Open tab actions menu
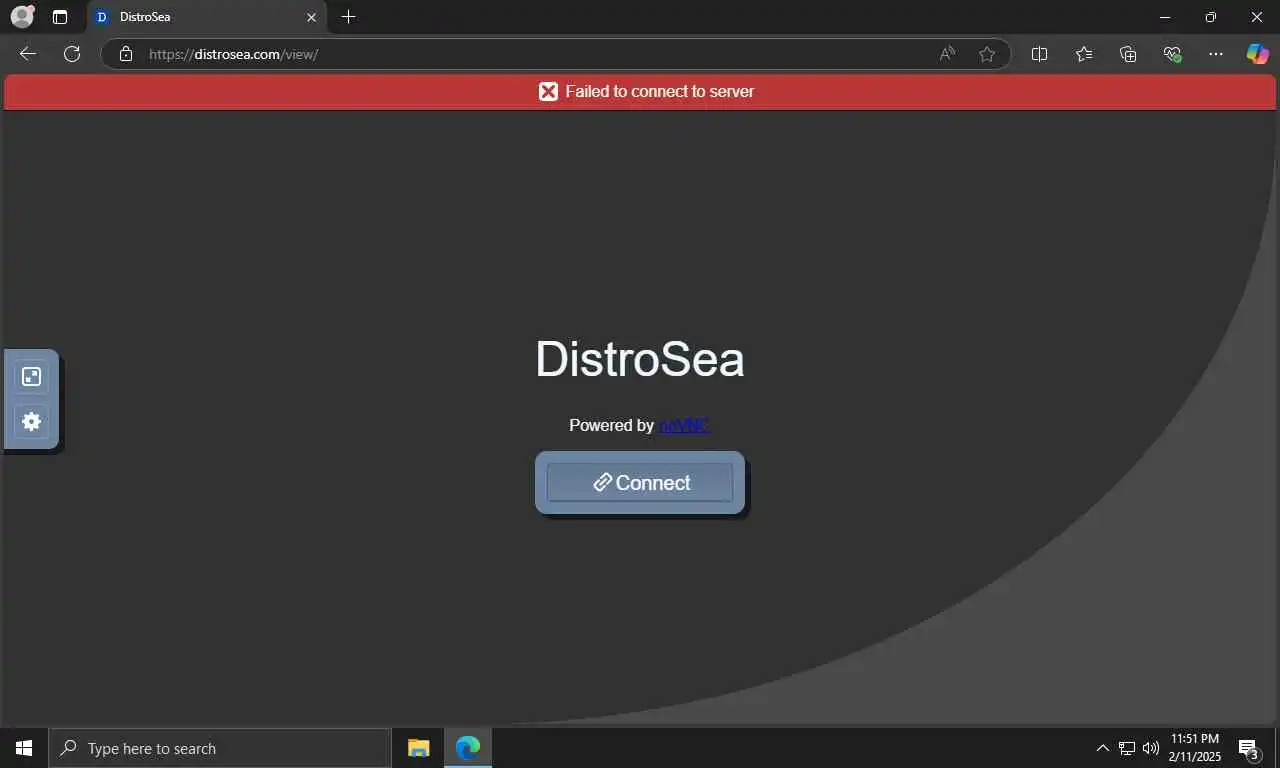Screen dimensions: 1280x768 pyautogui.click(x=60, y=17)
